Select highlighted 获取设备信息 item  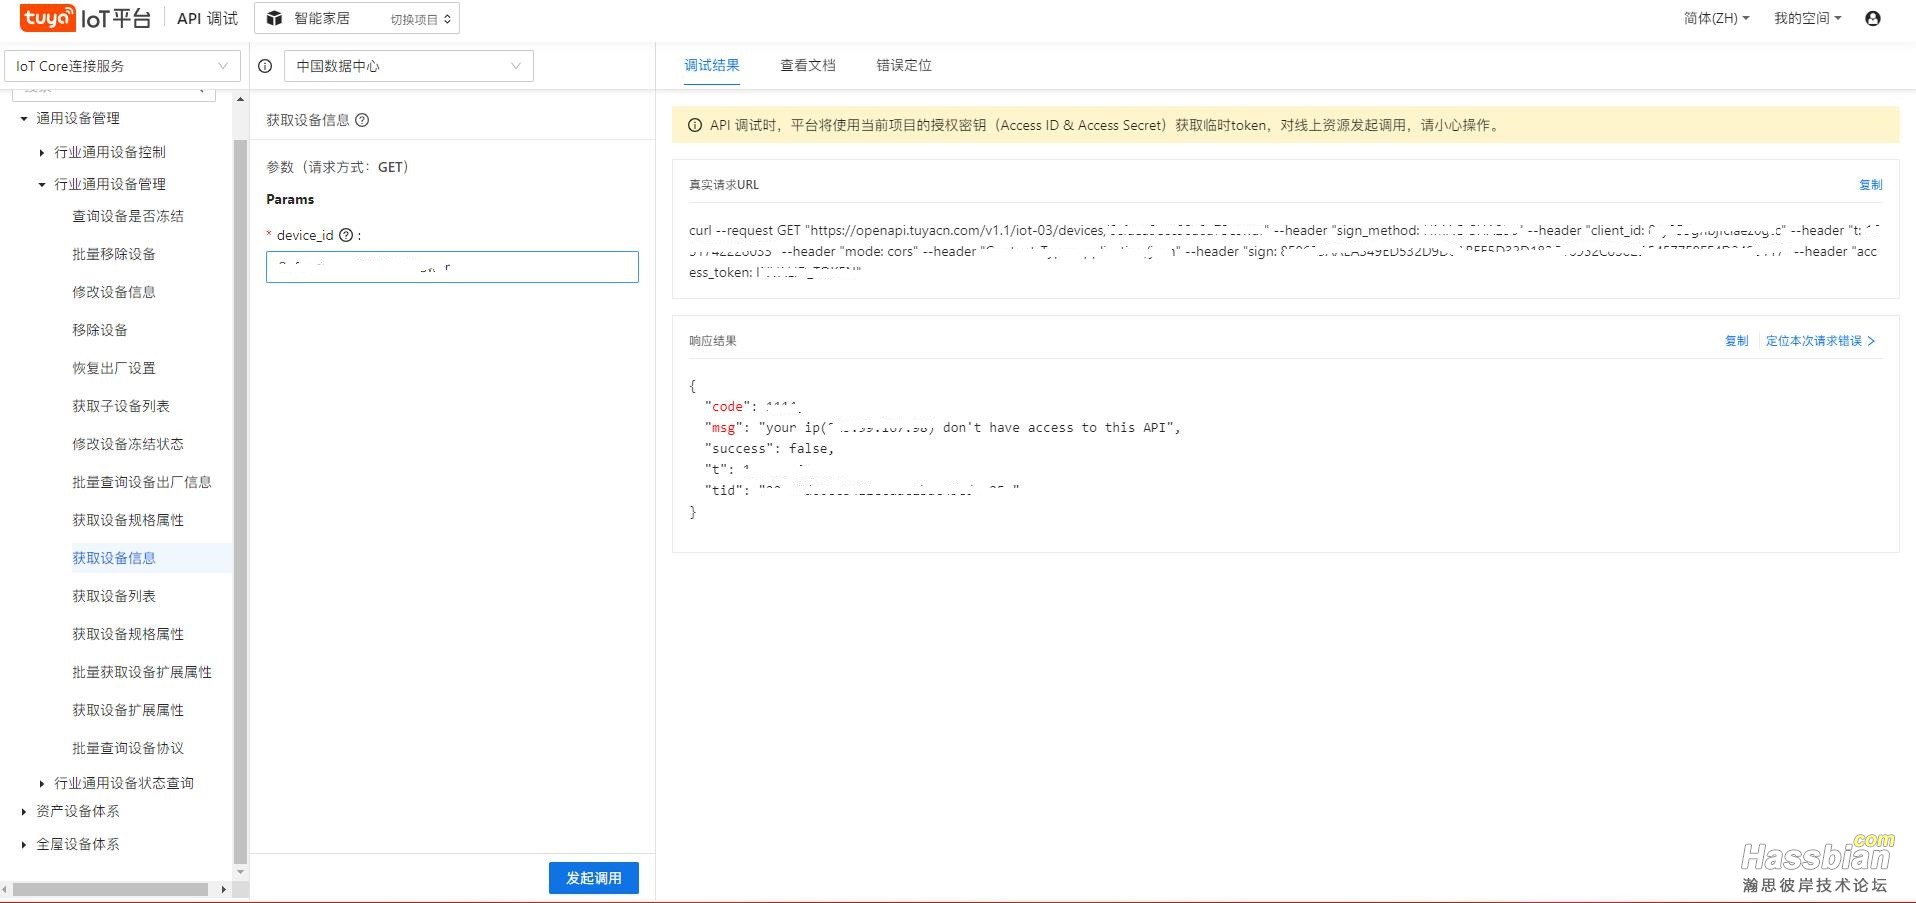point(114,558)
